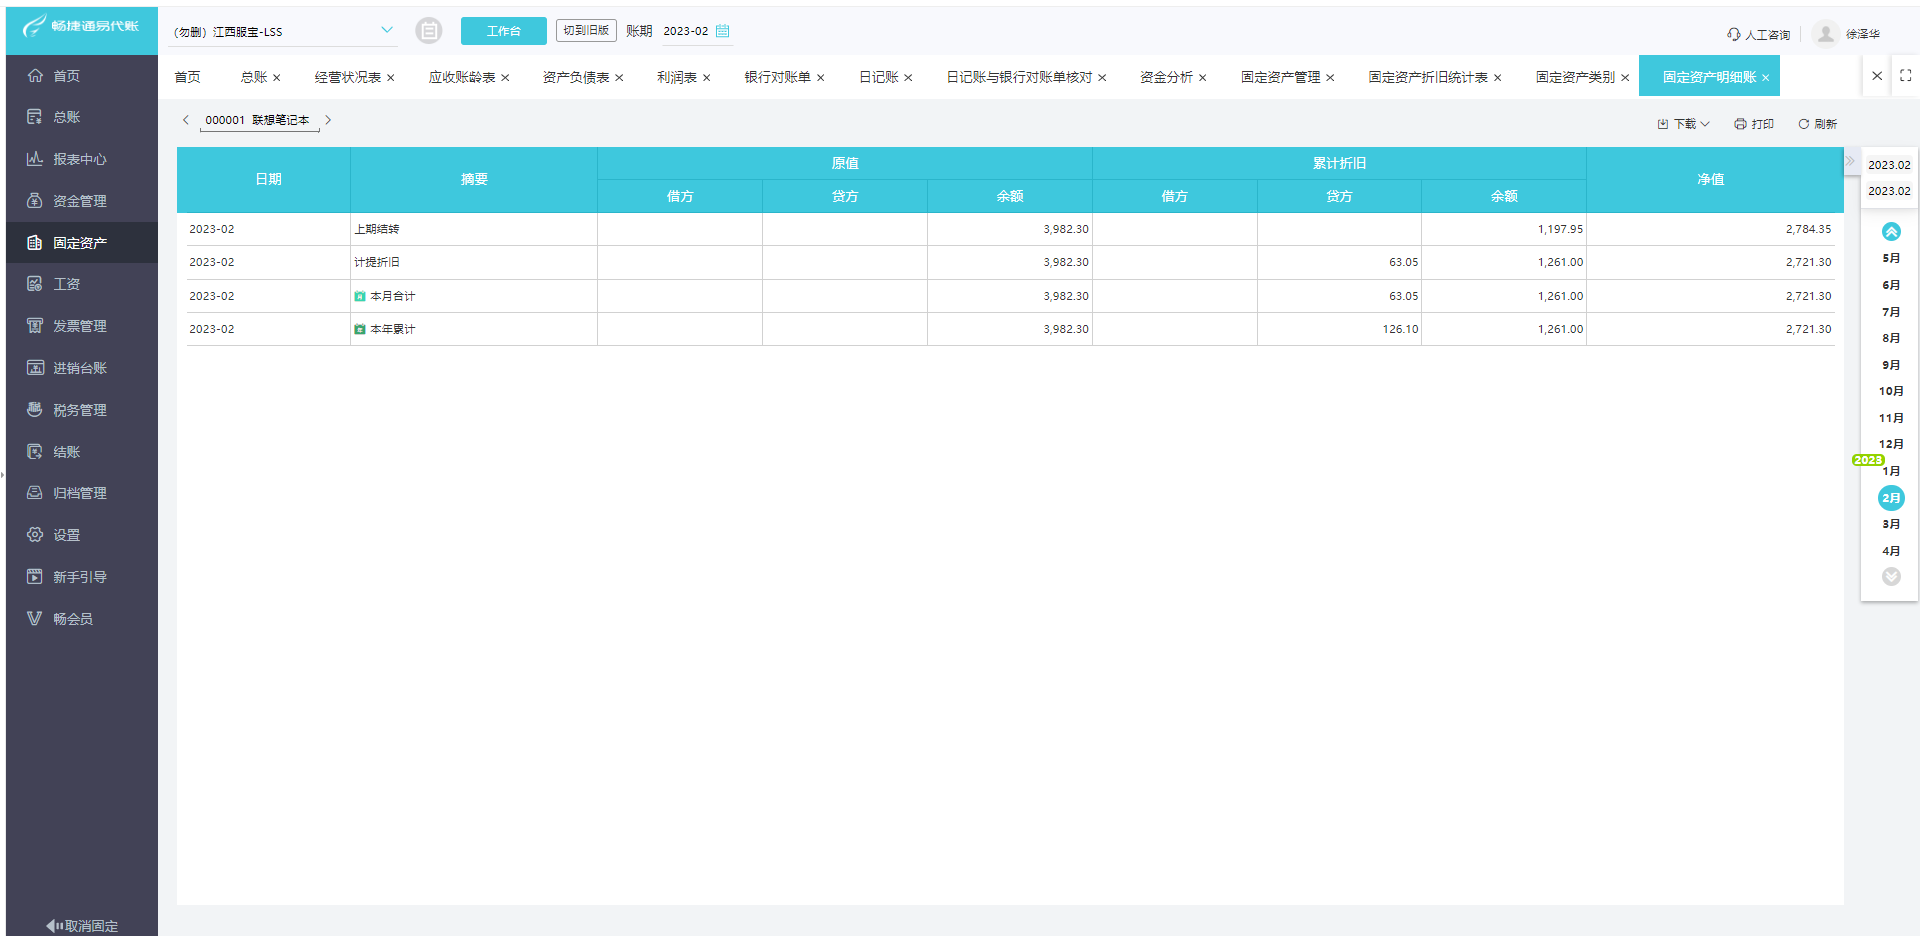Click the down chevron below 4月

pos(1891,577)
